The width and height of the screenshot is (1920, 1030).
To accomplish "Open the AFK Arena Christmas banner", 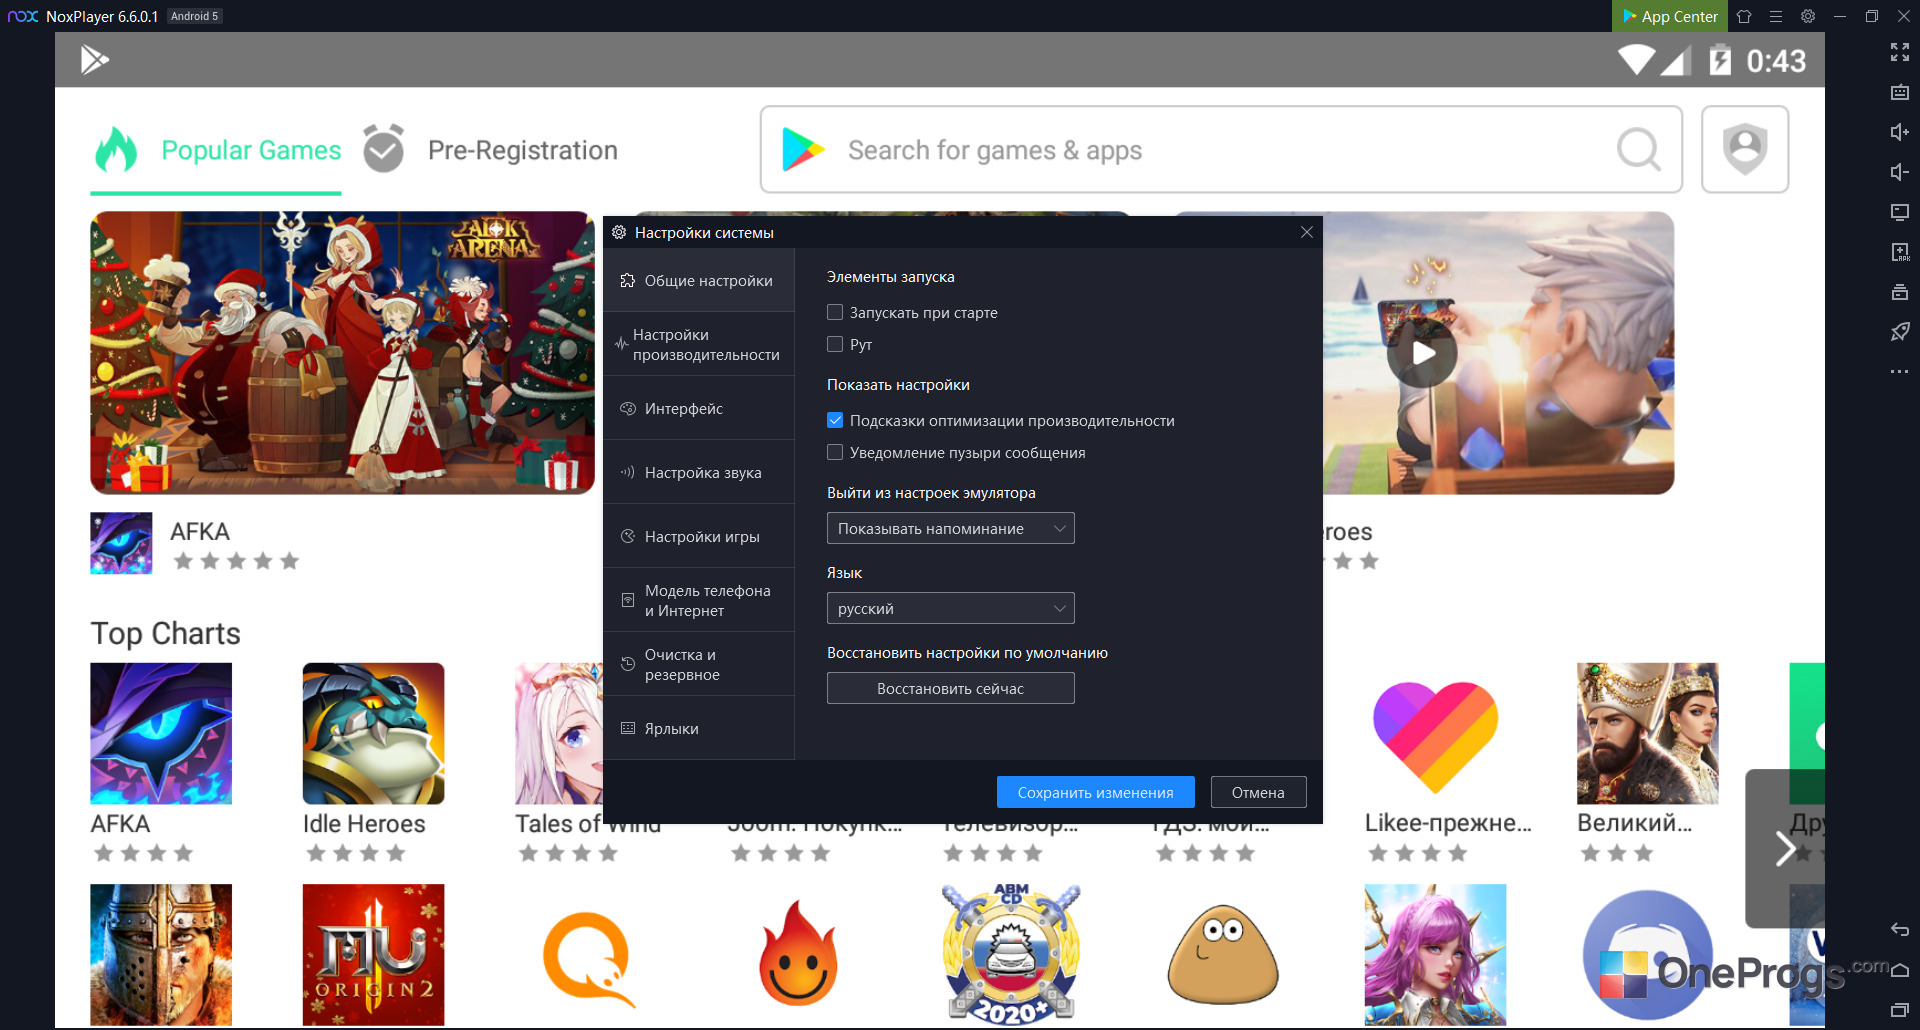I will (x=342, y=352).
